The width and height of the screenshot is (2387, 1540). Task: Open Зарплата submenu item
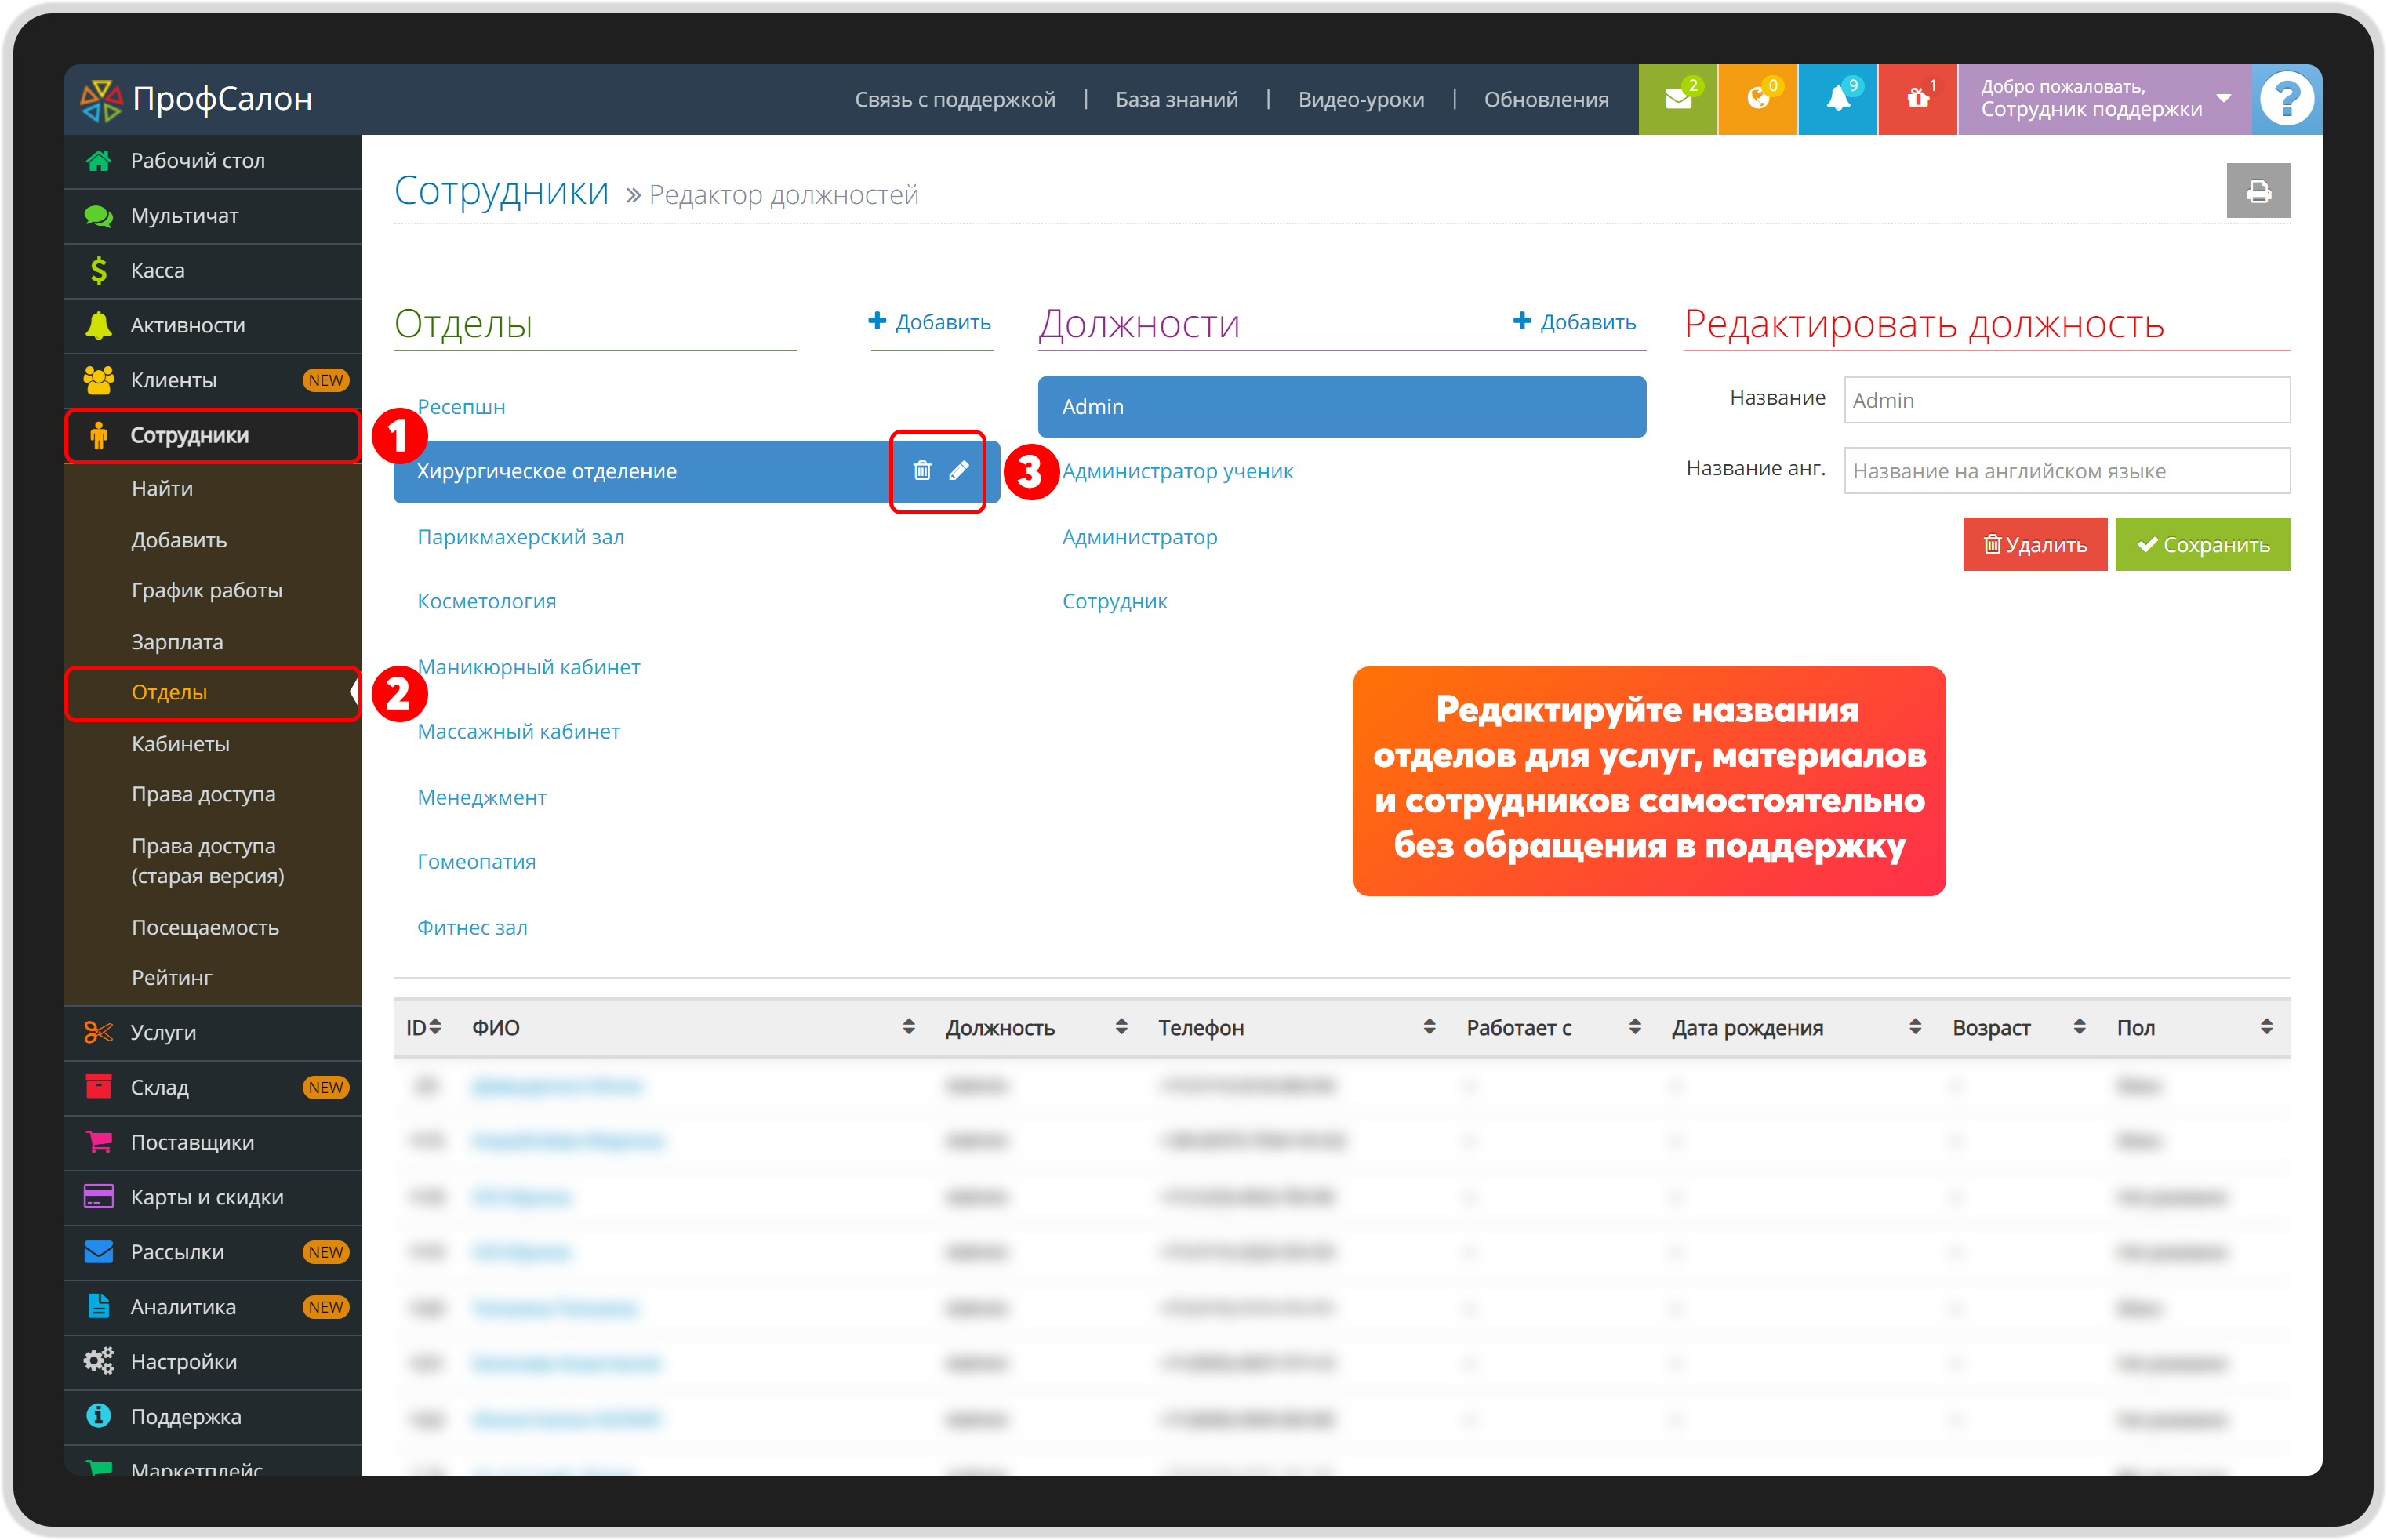click(177, 642)
